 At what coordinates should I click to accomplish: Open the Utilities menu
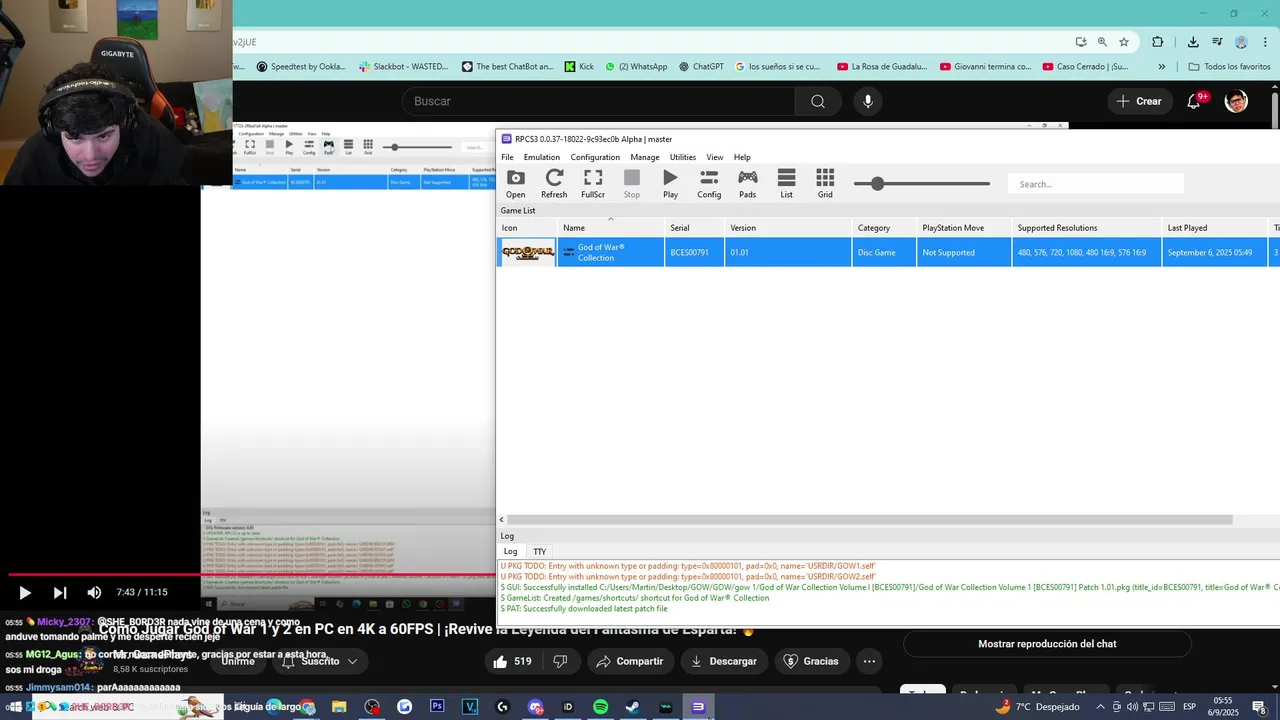[x=683, y=157]
